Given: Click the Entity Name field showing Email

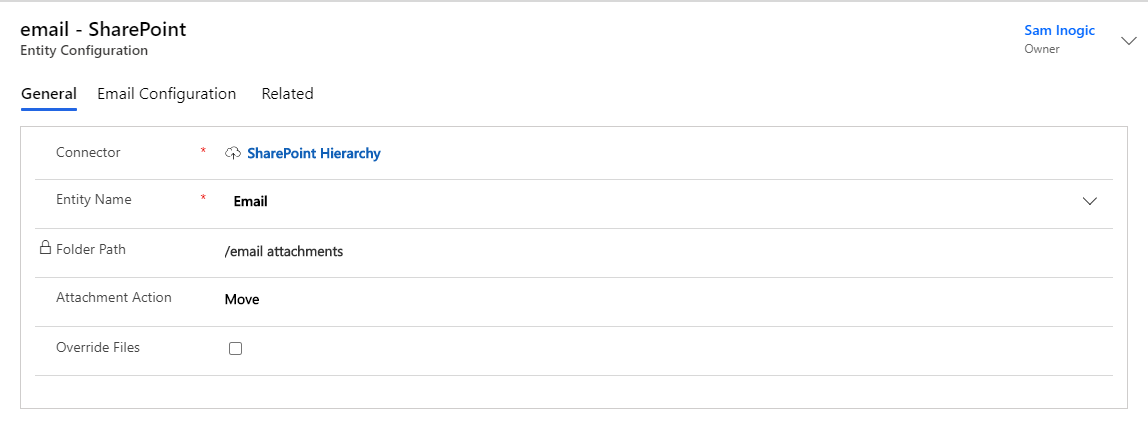Looking at the screenshot, I should 664,201.
